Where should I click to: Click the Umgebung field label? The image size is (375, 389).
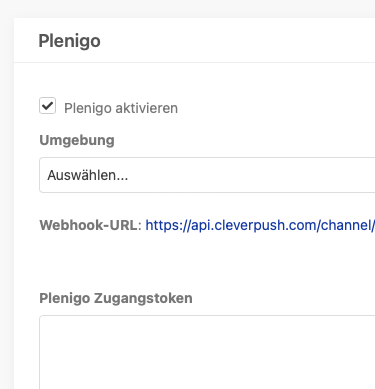tap(77, 140)
